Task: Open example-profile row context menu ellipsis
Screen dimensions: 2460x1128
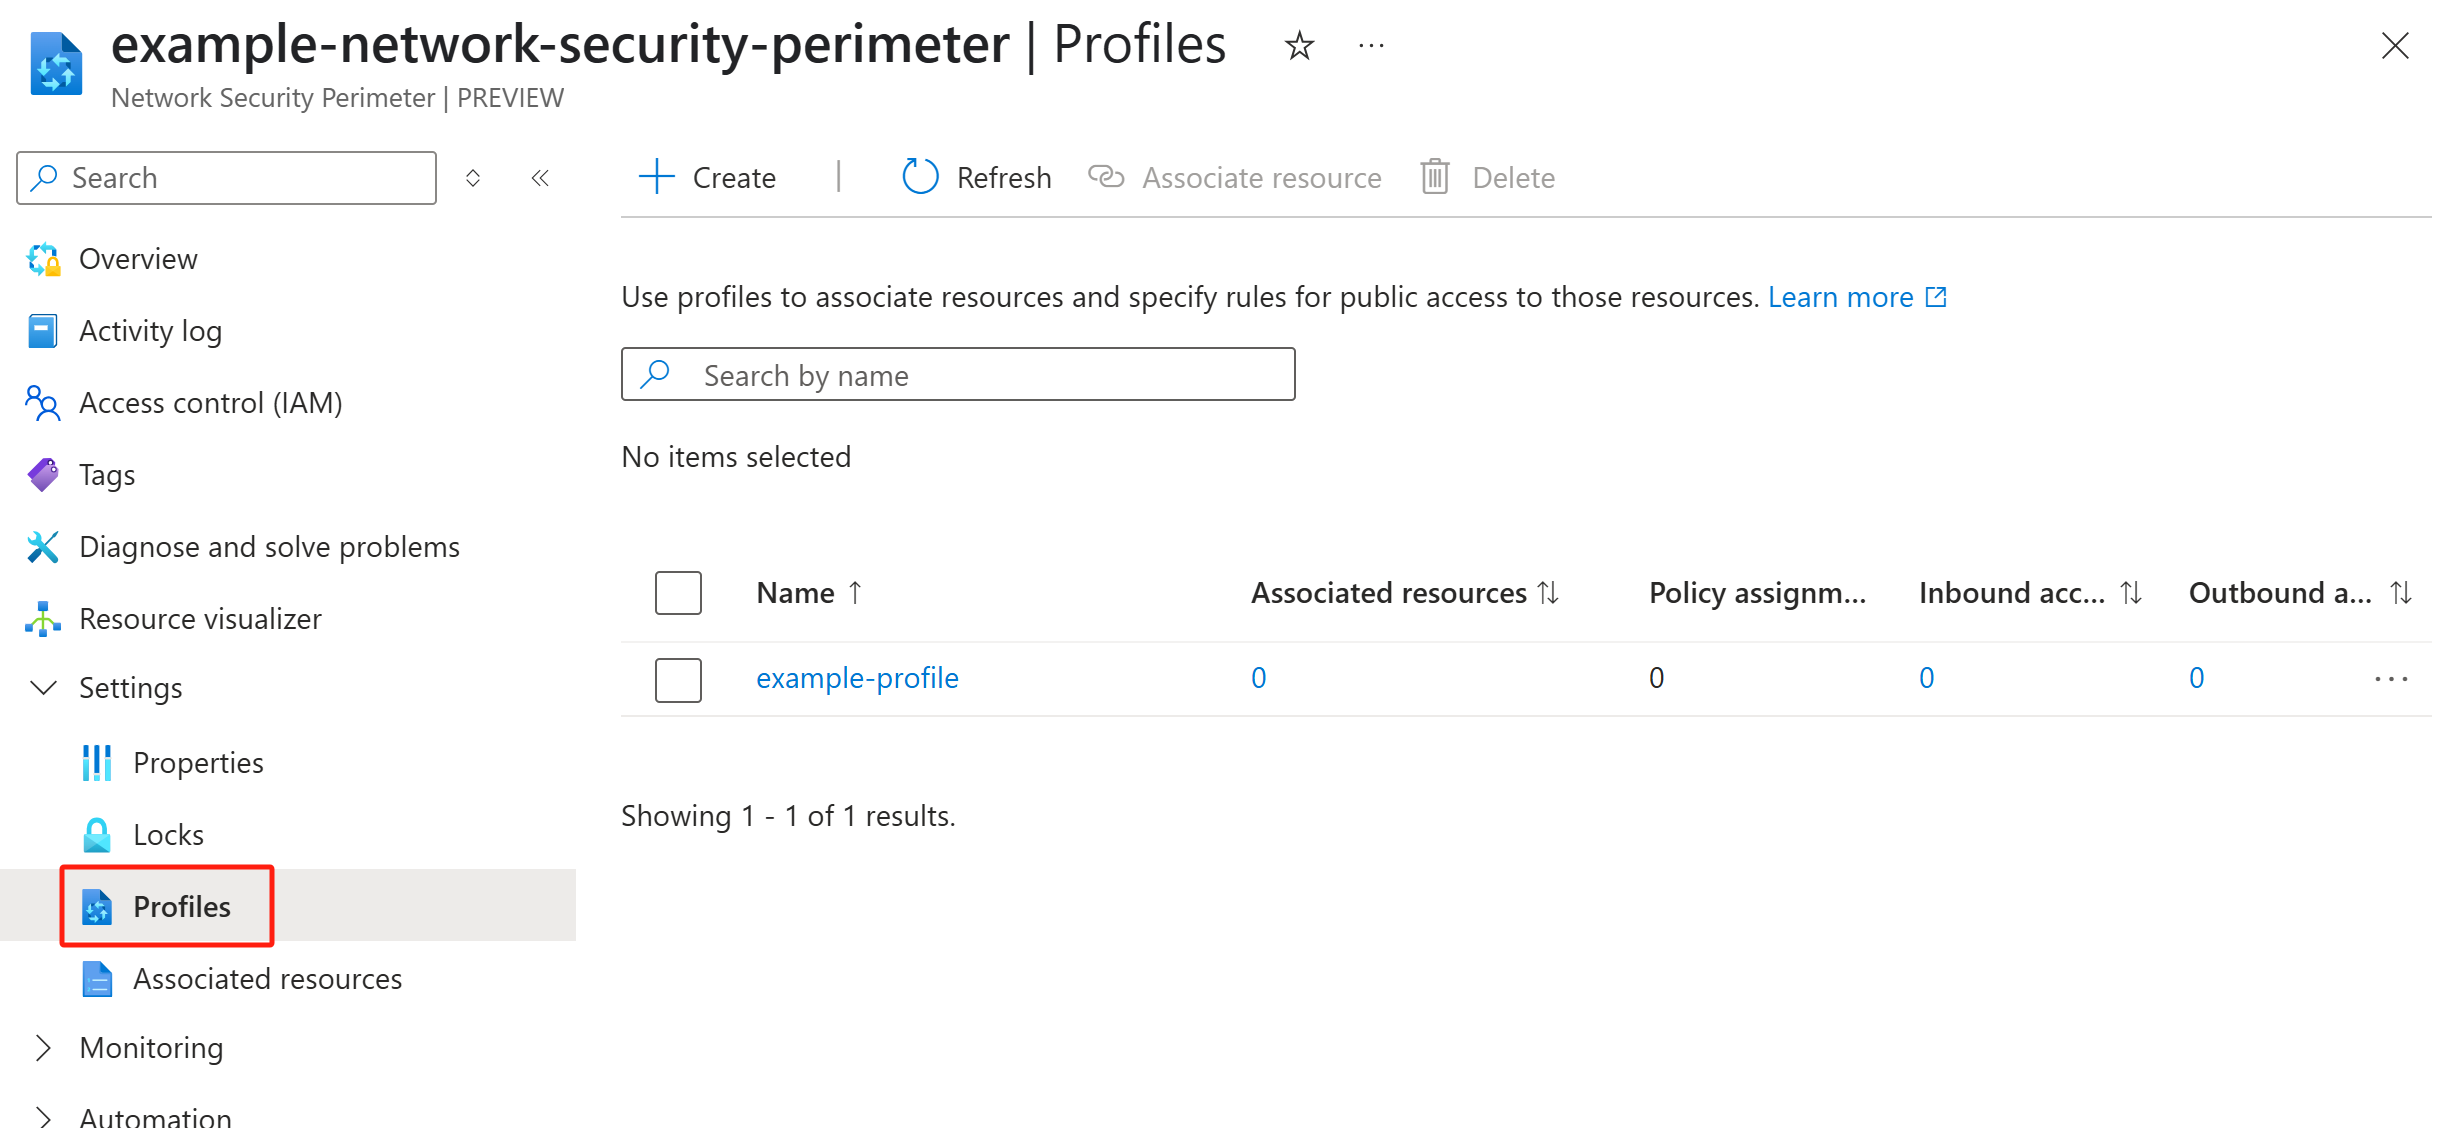Action: [2391, 679]
